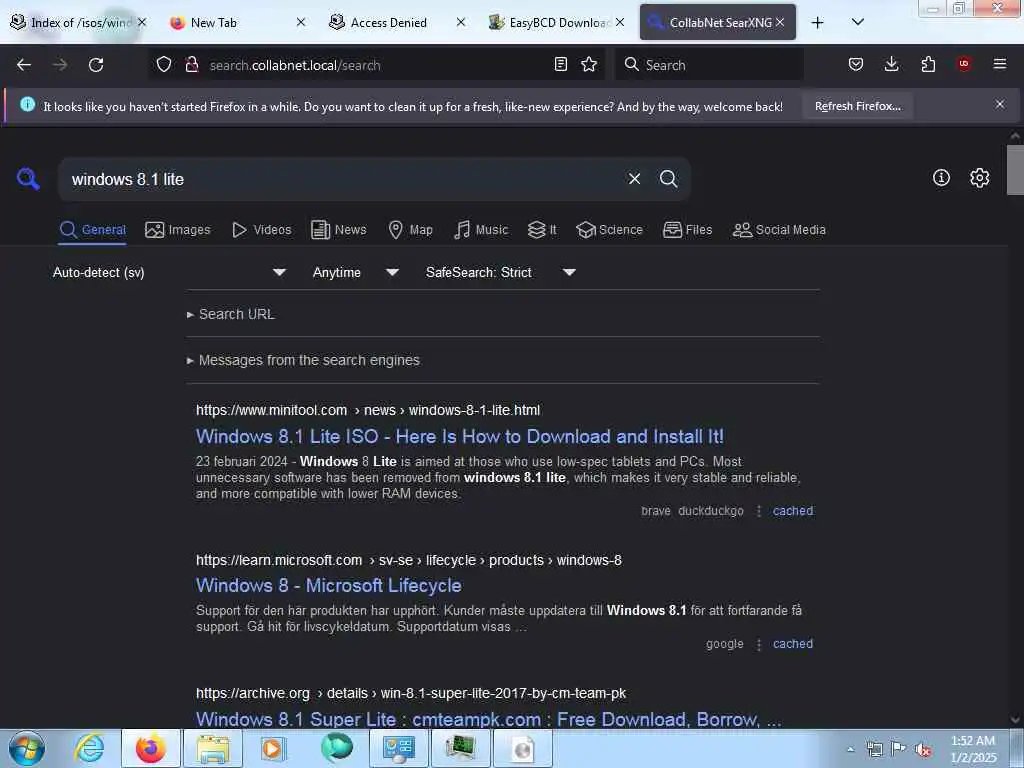The image size is (1024, 768).
Task: Launch Internet Explorer from the taskbar
Action: 89,748
